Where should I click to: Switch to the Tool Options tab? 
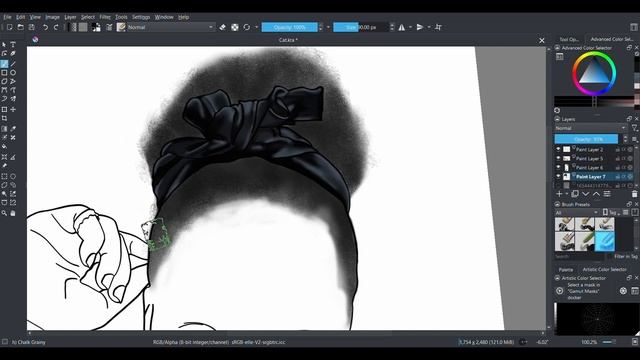coord(569,39)
